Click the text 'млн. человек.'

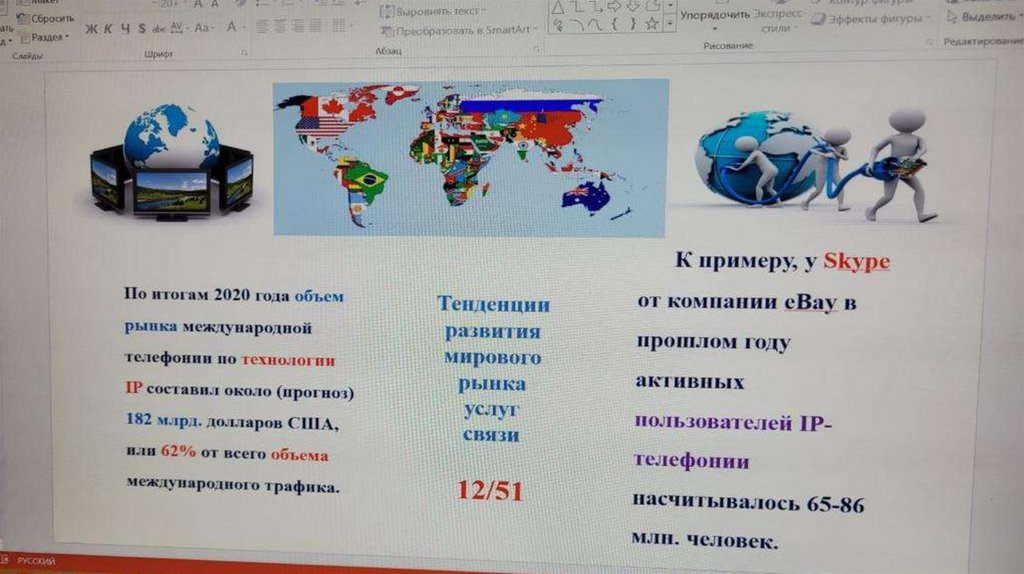pos(705,540)
